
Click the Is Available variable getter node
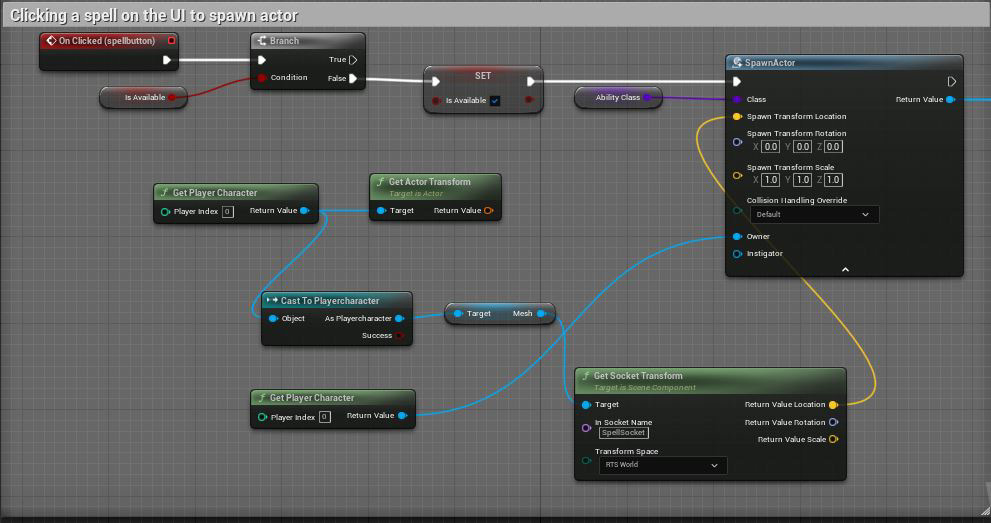(x=143, y=97)
